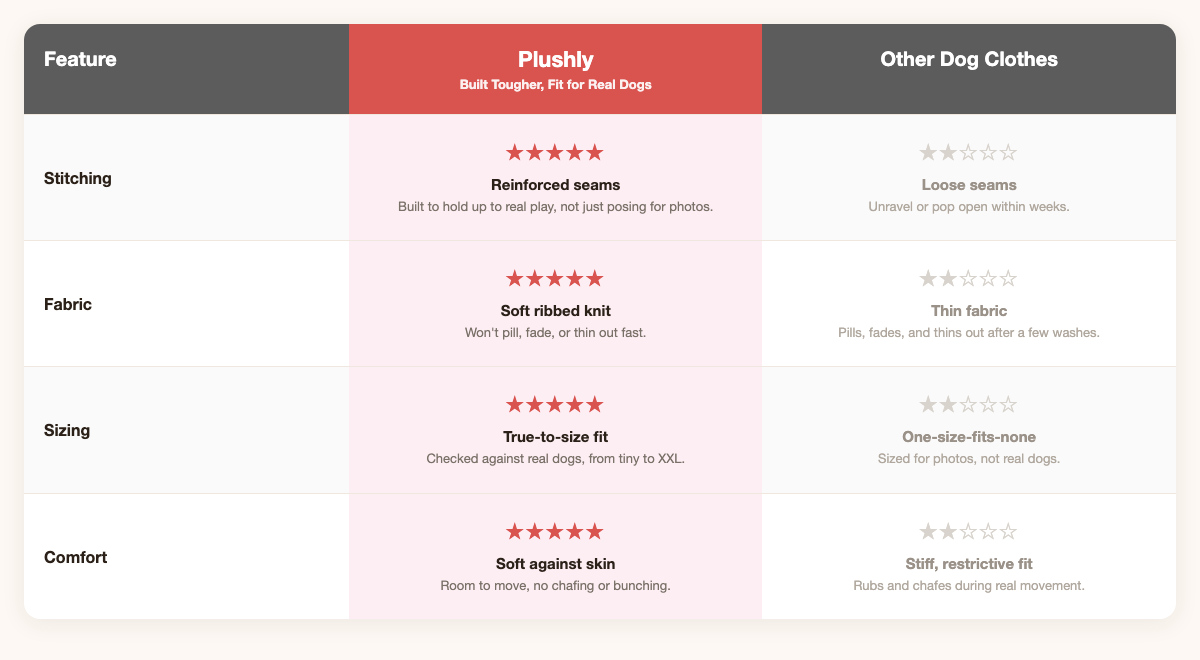The height and width of the screenshot is (660, 1200).
Task: Click the Fabric row label
Action: pos(68,304)
